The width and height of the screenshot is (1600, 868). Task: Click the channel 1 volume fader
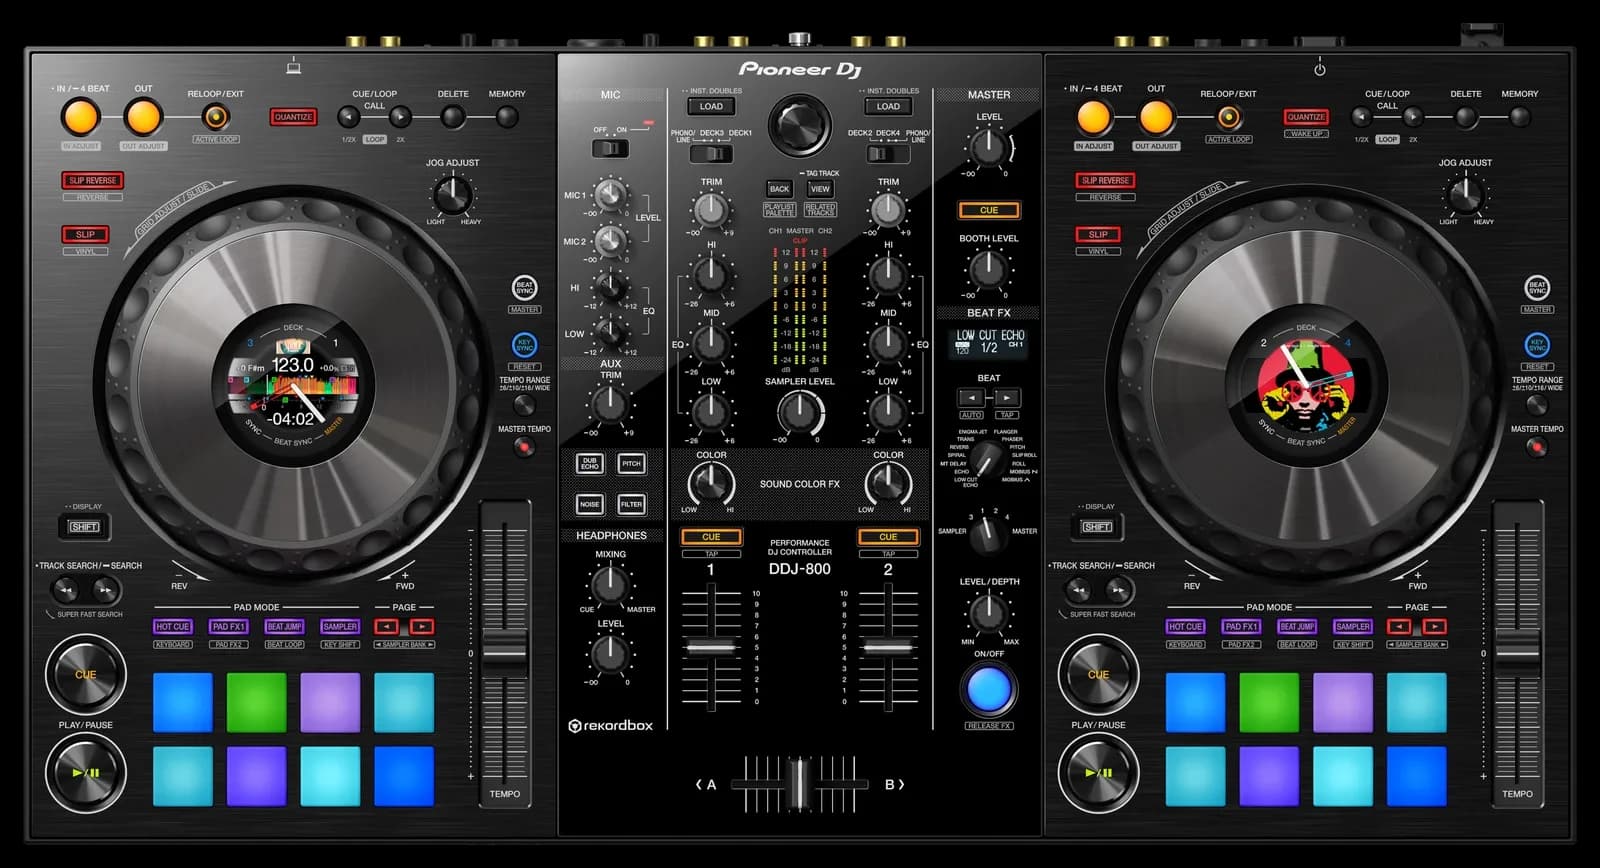(711, 648)
